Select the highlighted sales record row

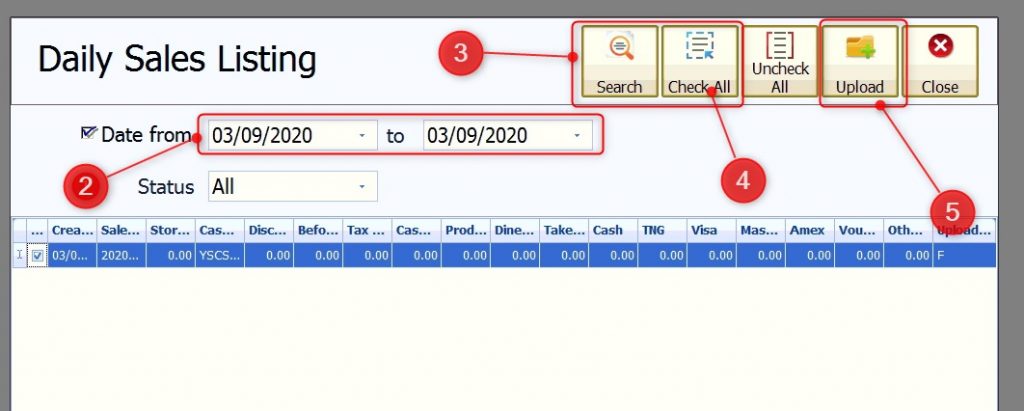[500, 256]
